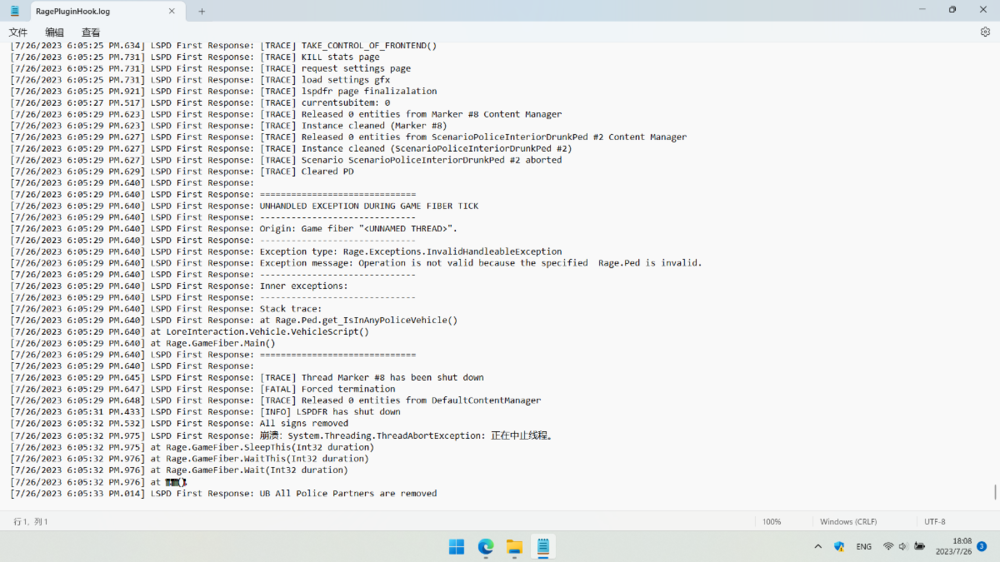Screen dimensions: 1000x562
Task: Open the 查看 (View) menu
Action: coord(91,32)
